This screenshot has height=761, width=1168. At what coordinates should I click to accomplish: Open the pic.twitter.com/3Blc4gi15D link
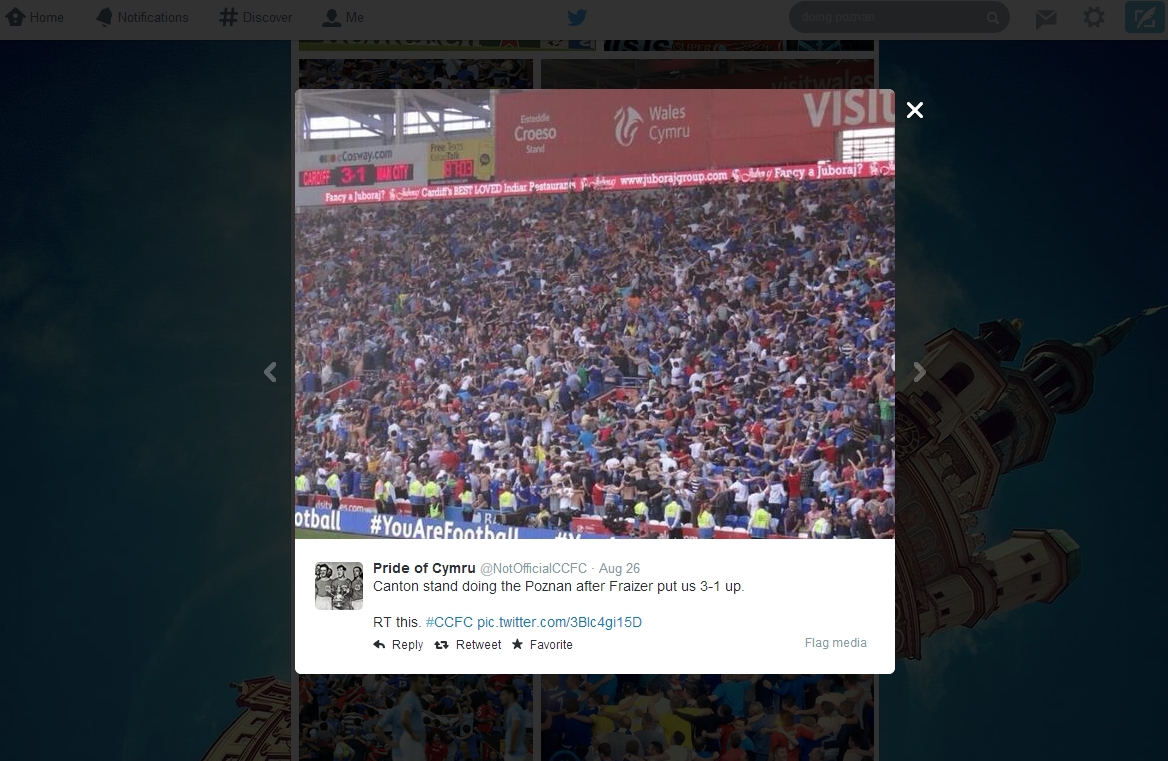[559, 623]
